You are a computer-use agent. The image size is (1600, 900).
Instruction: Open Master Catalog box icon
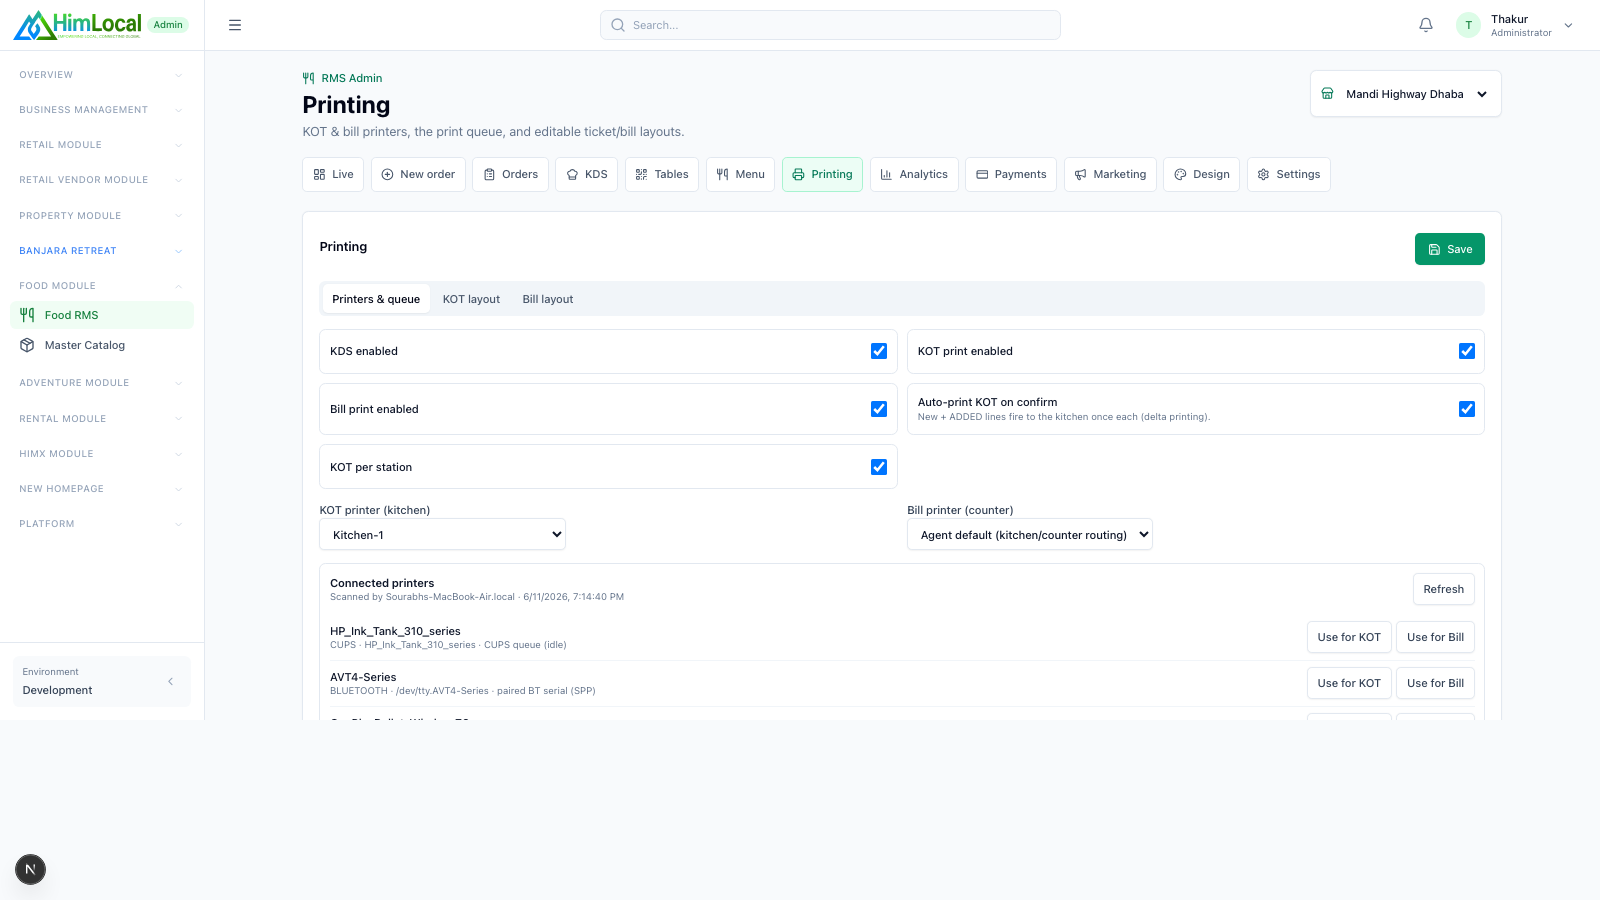[28, 345]
